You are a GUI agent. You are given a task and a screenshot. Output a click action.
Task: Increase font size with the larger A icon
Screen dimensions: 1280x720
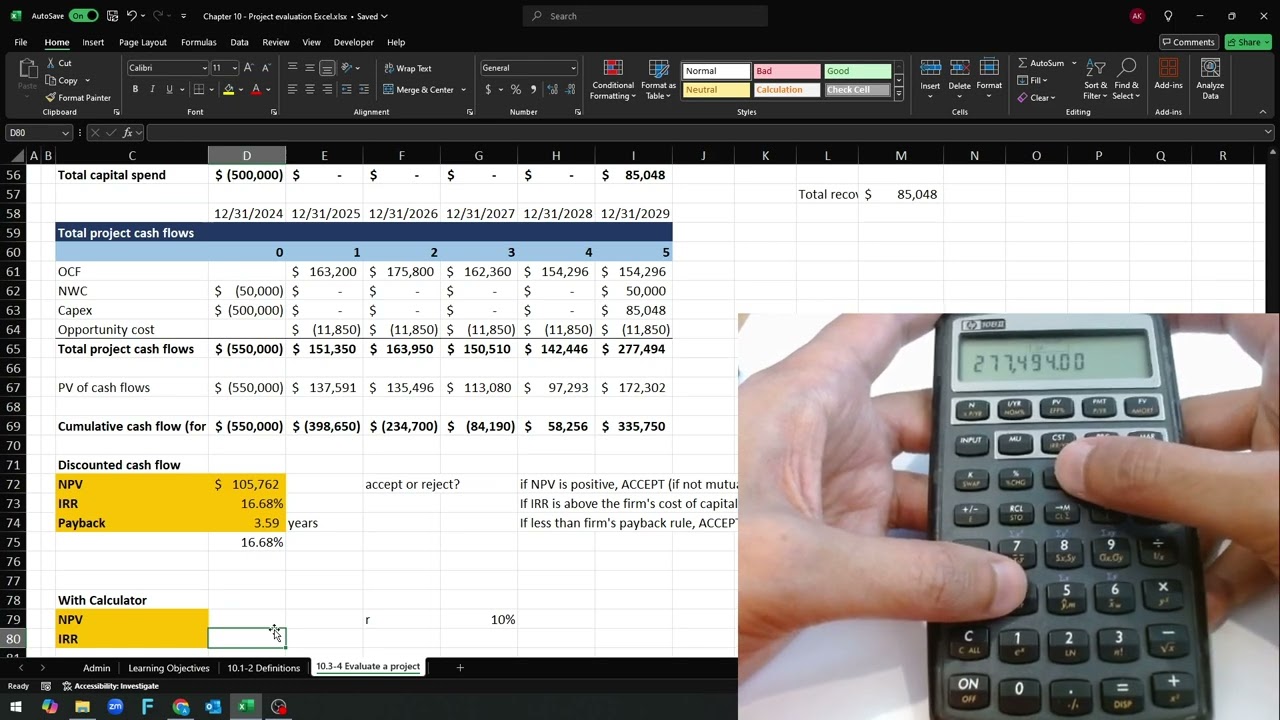(250, 68)
